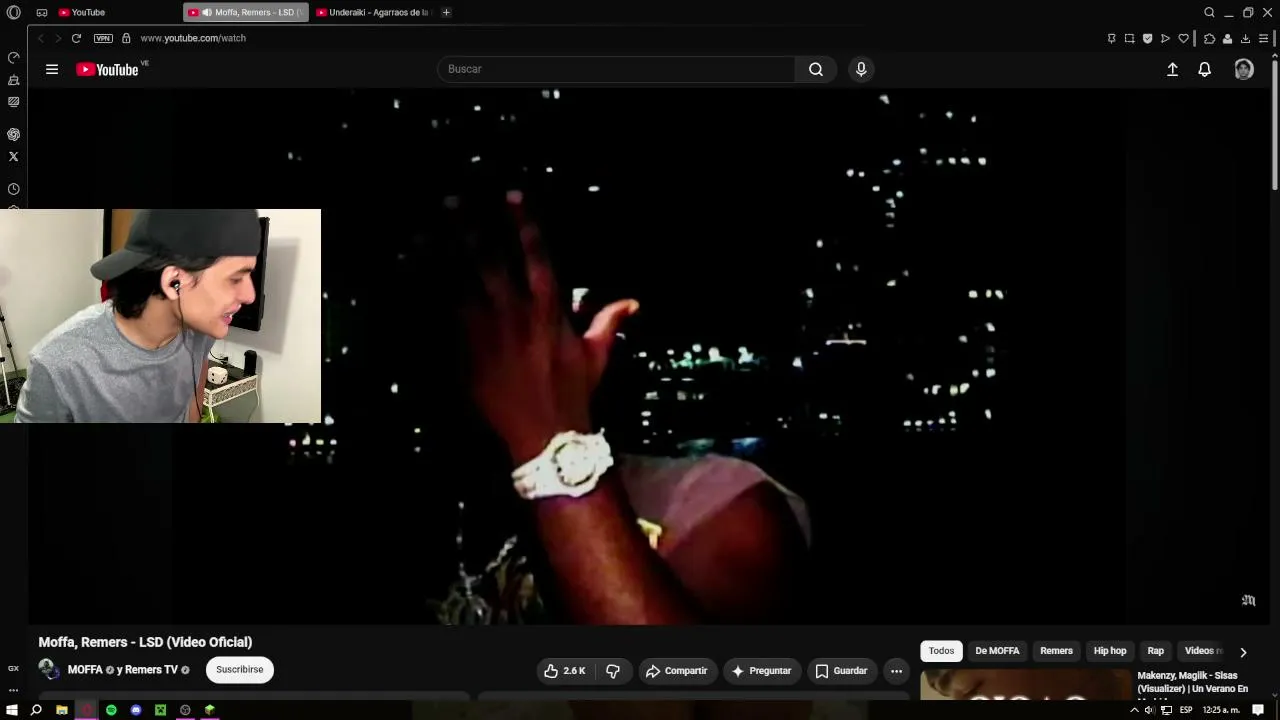This screenshot has height=720, width=1280.
Task: Open YouTube account avatar menu
Action: point(1244,69)
